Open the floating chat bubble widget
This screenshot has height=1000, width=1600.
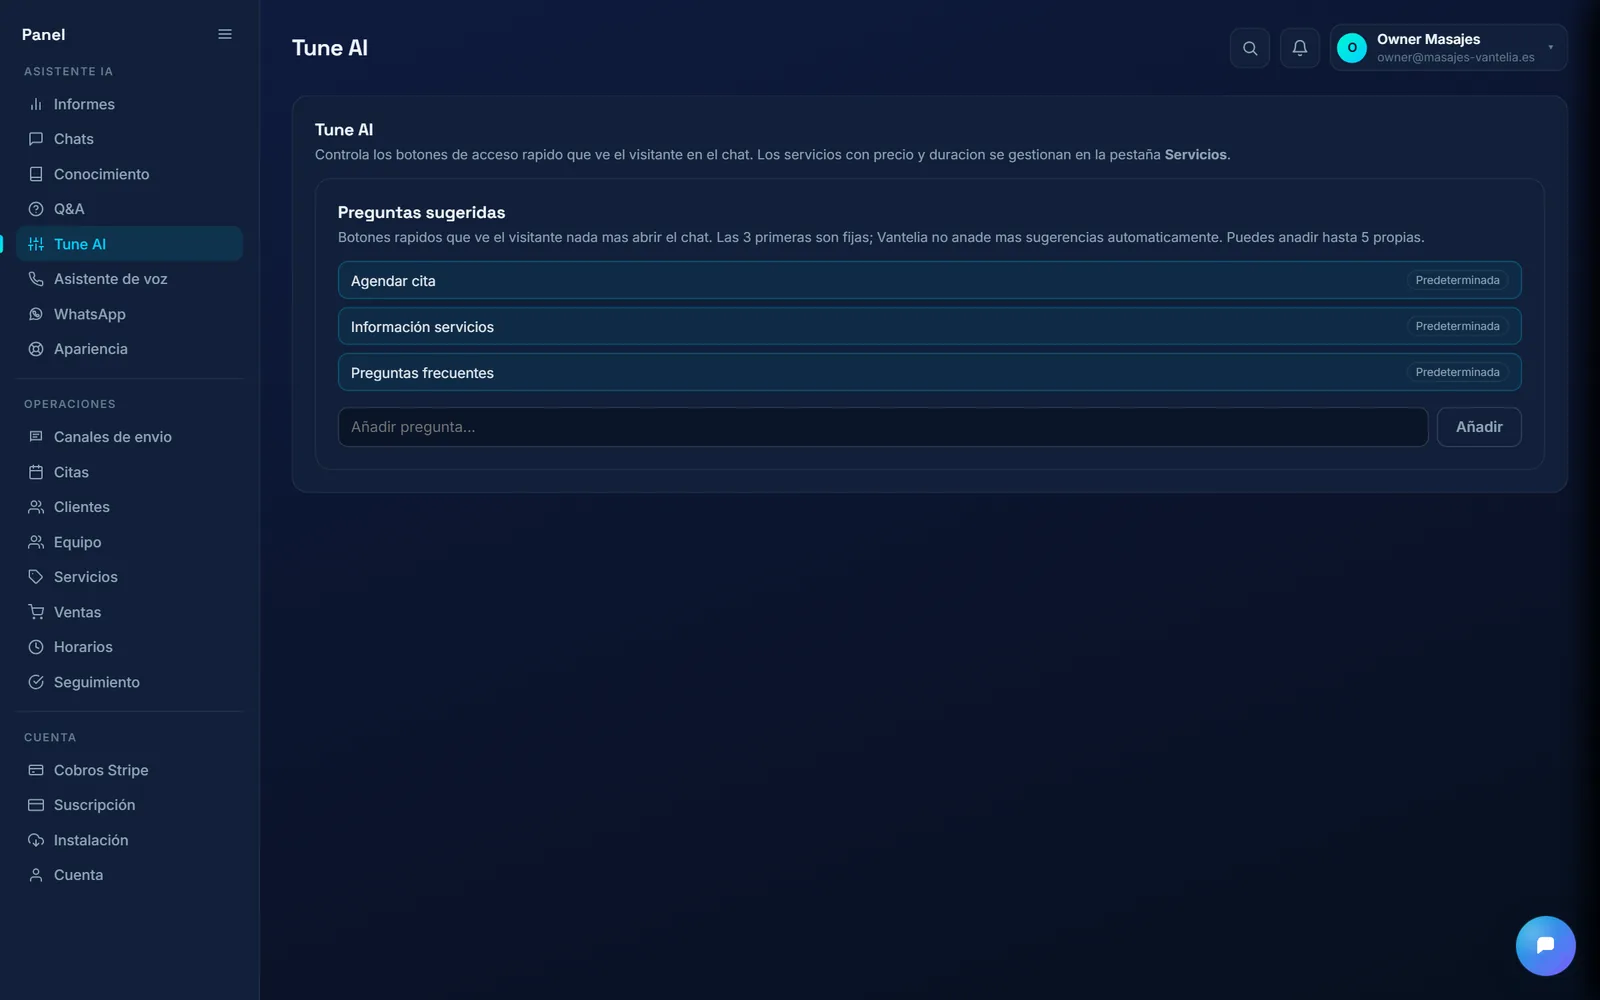pyautogui.click(x=1545, y=945)
